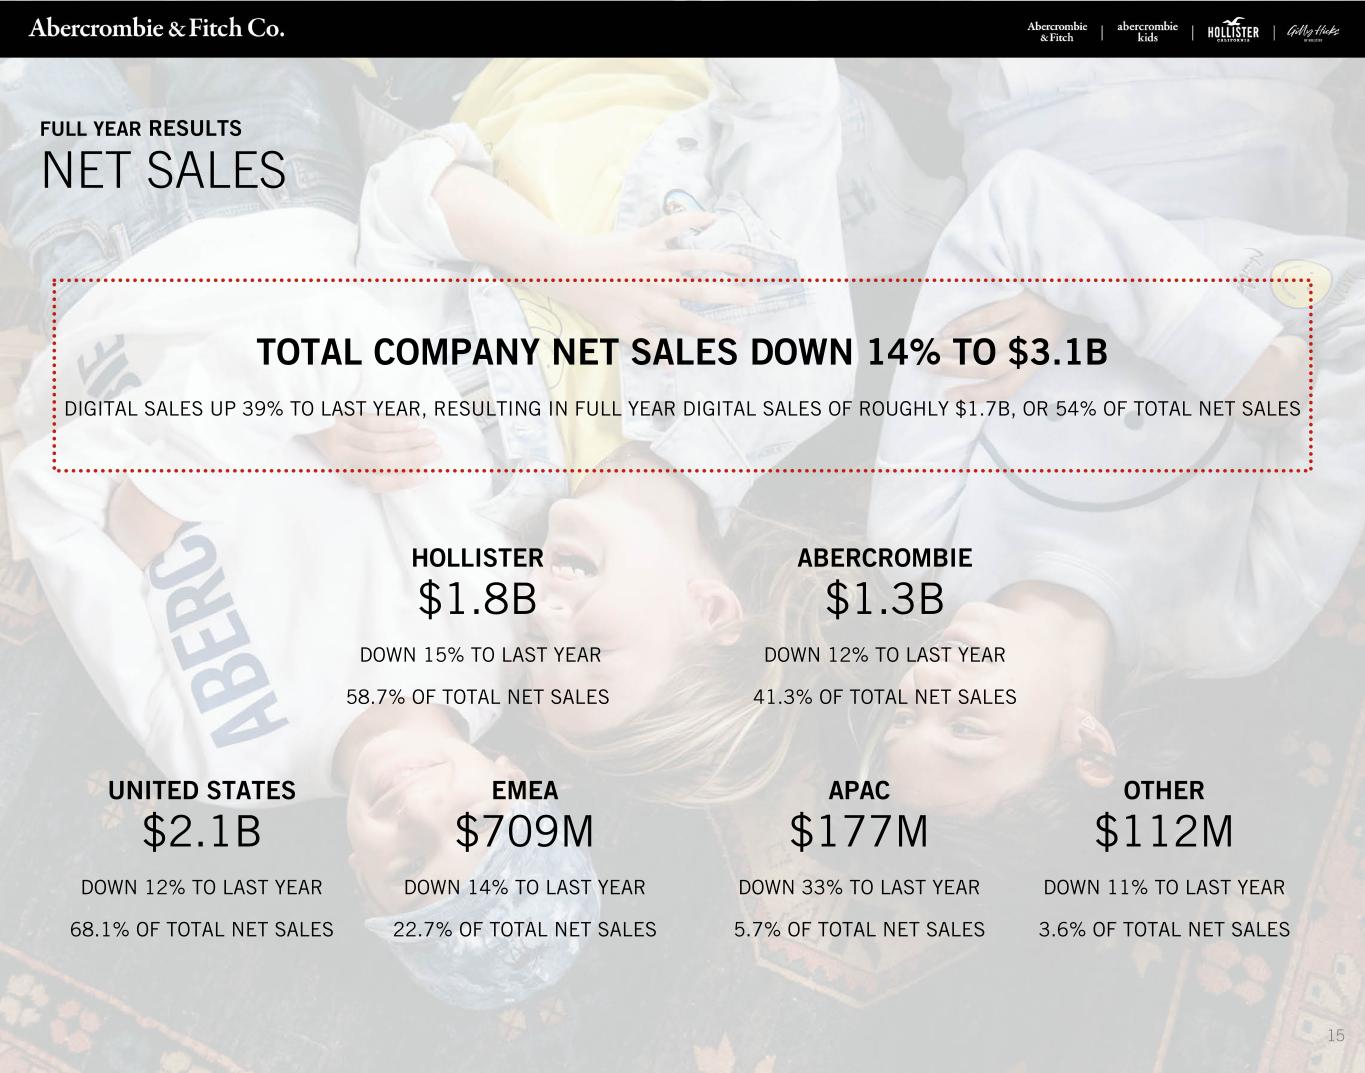This screenshot has height=1073, width=1365.
Task: Click the OTHER $112M figure
Action: pos(1164,831)
